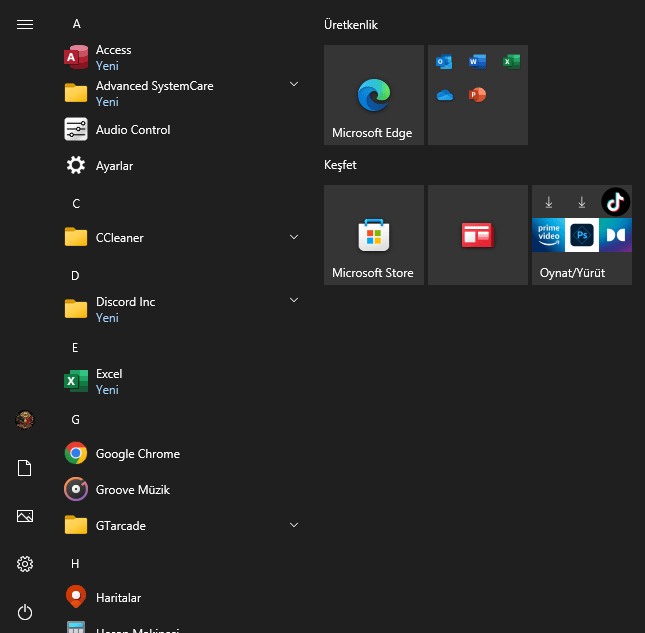The width and height of the screenshot is (645, 633).
Task: Launch the Excel icon in app list
Action: pos(76,381)
